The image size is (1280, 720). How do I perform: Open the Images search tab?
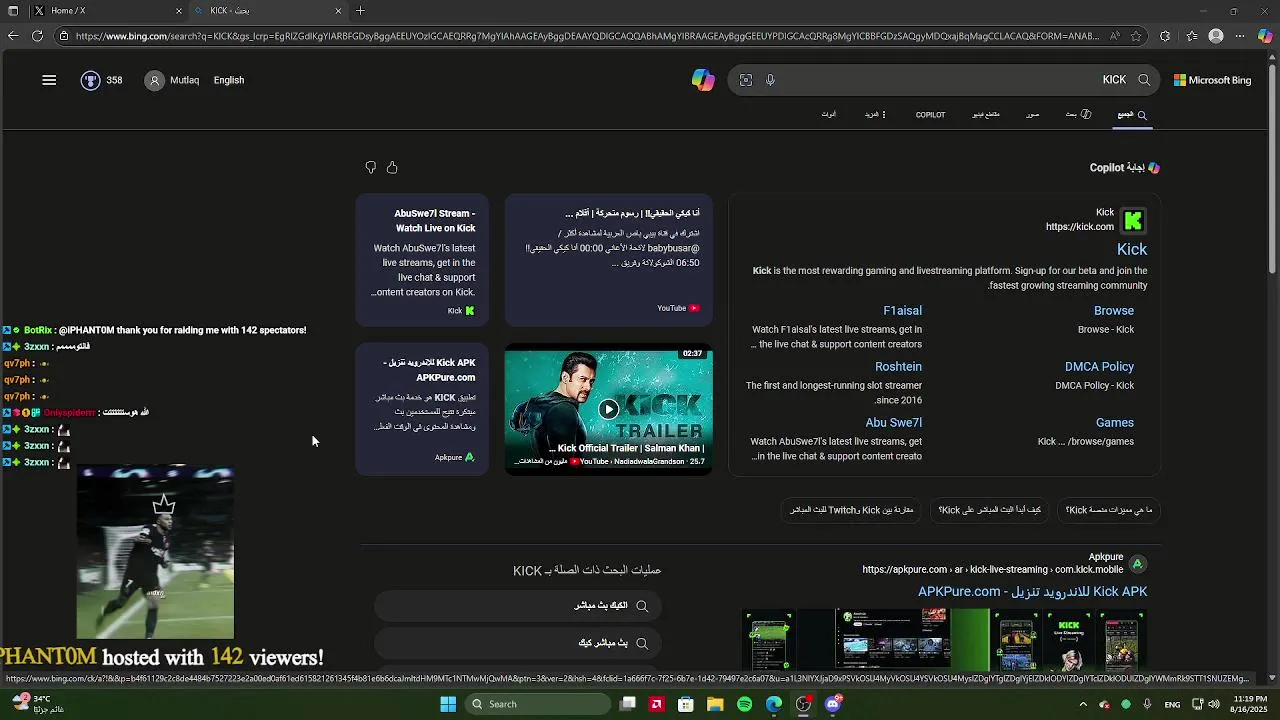point(1033,115)
